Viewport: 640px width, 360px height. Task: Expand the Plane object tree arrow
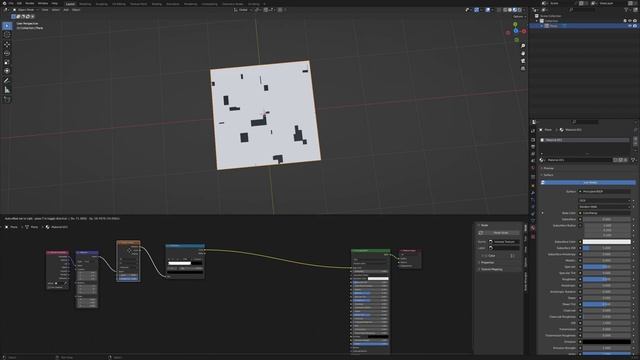coord(542,26)
